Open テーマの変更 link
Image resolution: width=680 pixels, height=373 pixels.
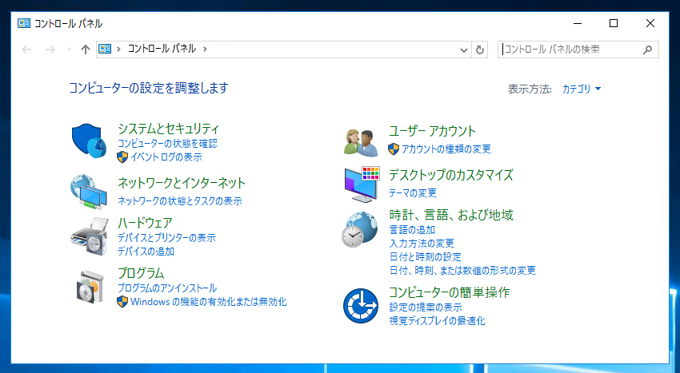tap(413, 193)
